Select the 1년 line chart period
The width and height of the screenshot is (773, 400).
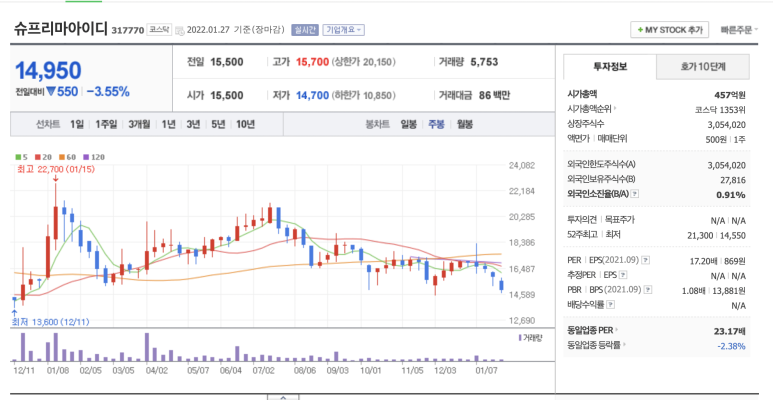168,124
